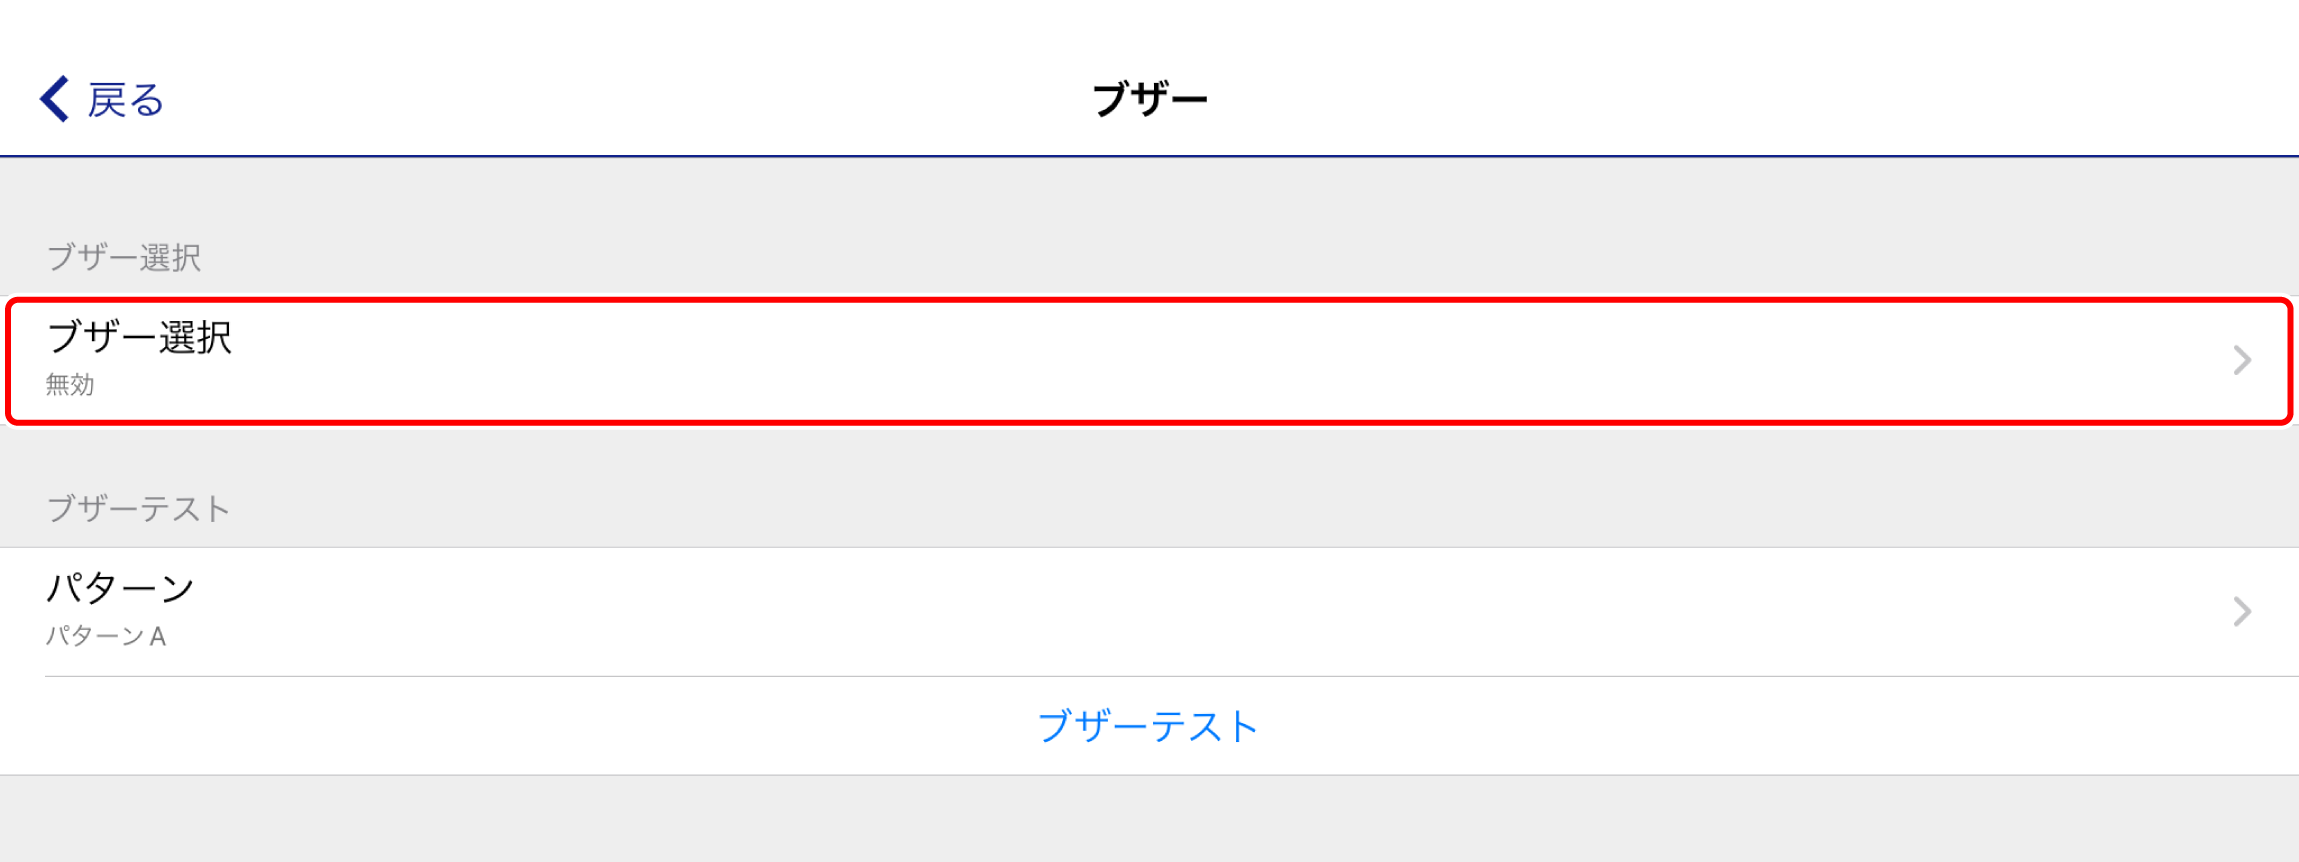Click the ブザーテスト section header
Screen dimensions: 2299x862
[138, 508]
